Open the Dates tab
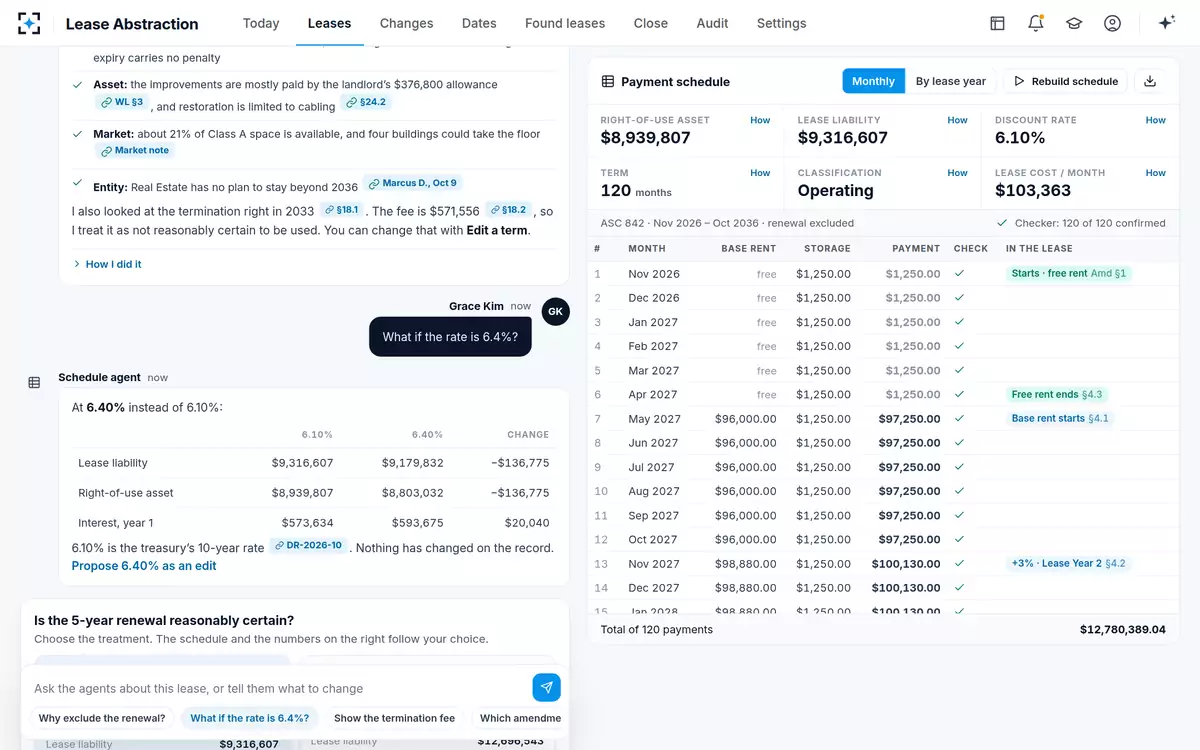 tap(479, 23)
